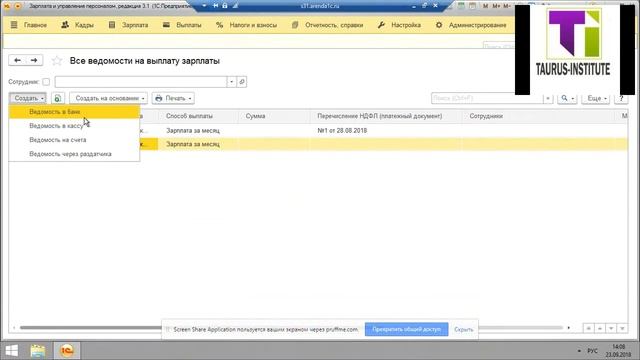Image resolution: width=640 pixels, height=360 pixels.
Task: Click Прекратить общий доступ button
Action: (407, 329)
